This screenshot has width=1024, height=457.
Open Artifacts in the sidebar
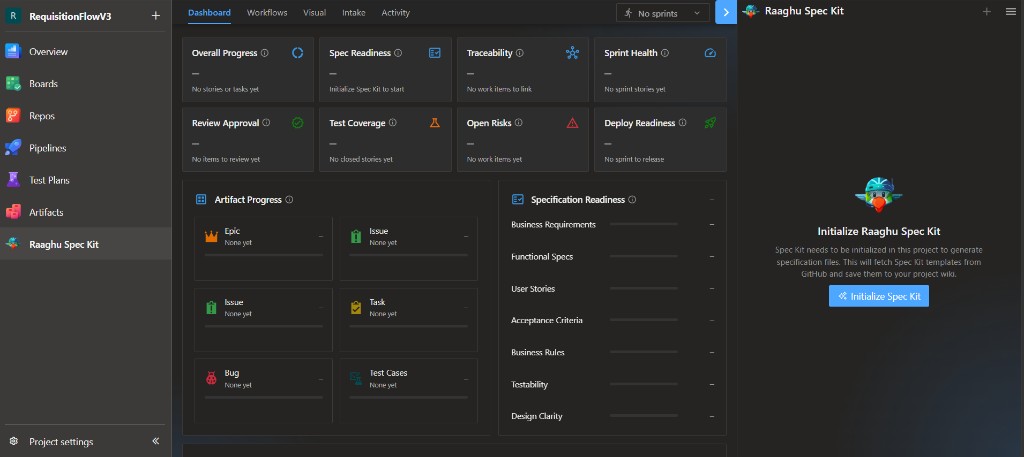(x=86, y=212)
